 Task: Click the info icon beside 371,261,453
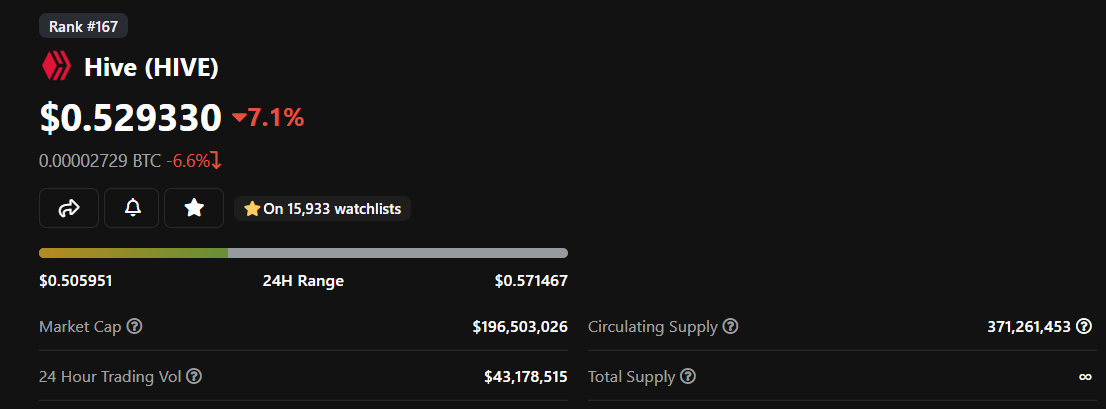click(1083, 326)
